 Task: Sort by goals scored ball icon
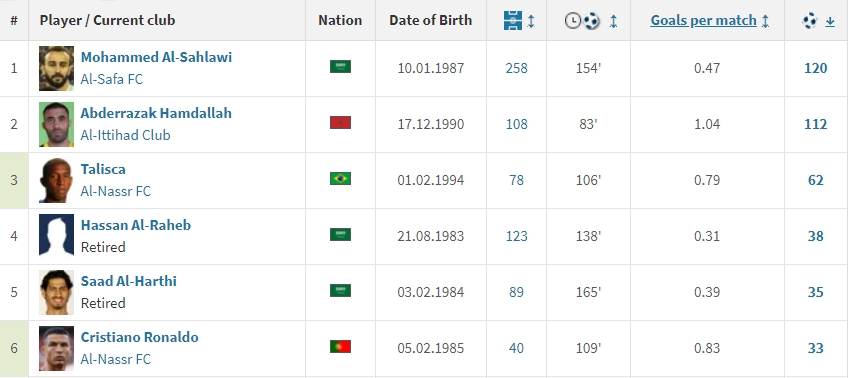pyautogui.click(x=810, y=21)
